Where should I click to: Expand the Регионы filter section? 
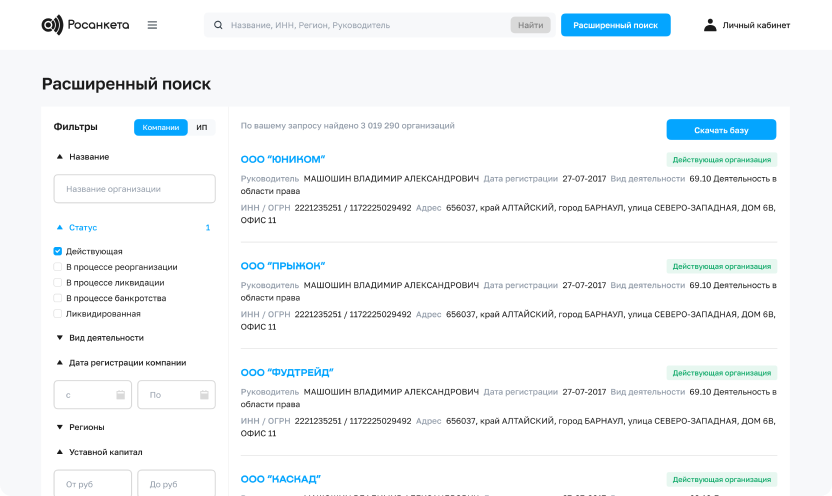click(x=59, y=427)
